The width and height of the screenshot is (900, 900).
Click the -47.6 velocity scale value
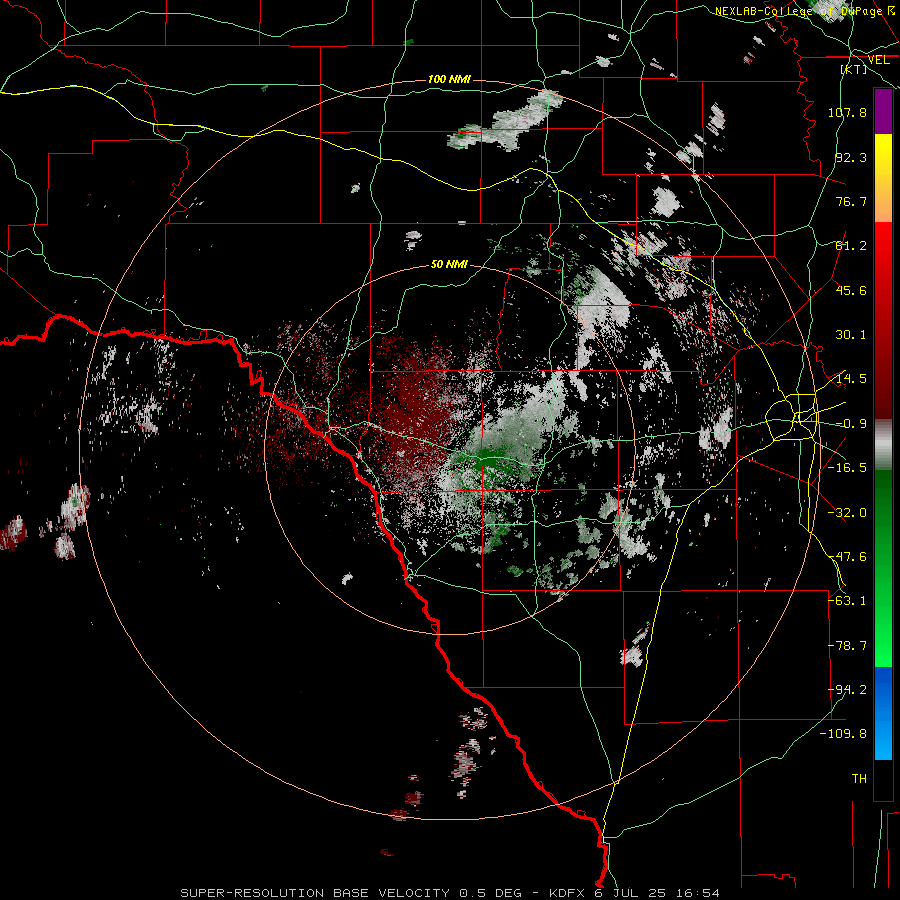pyautogui.click(x=847, y=557)
